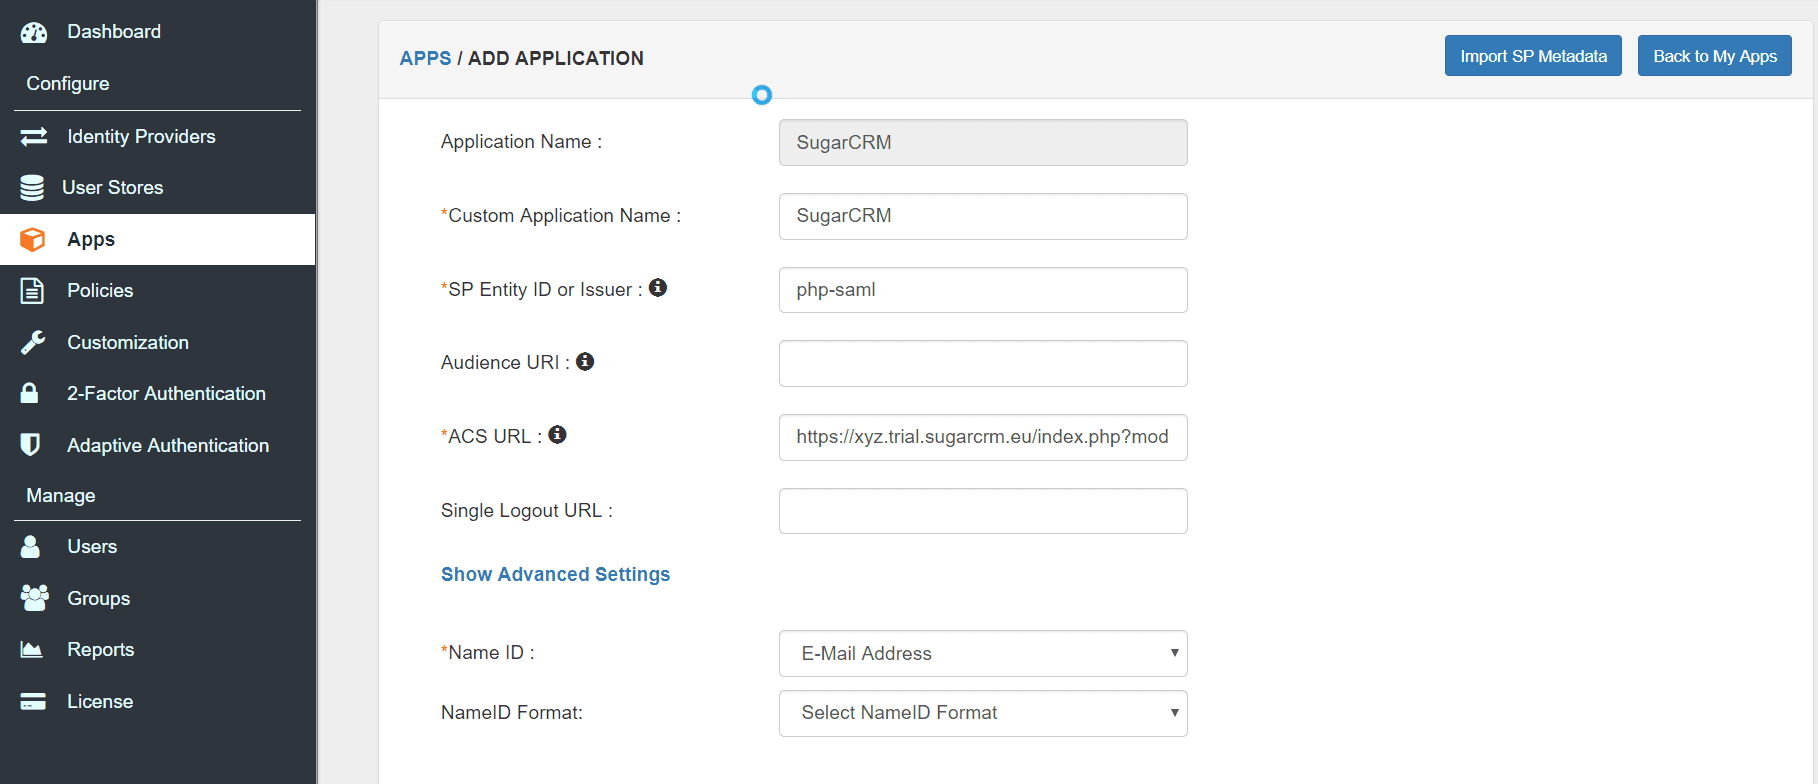The image size is (1818, 784).
Task: Click the ADD APPLICATION breadcrumb text
Action: [x=556, y=58]
